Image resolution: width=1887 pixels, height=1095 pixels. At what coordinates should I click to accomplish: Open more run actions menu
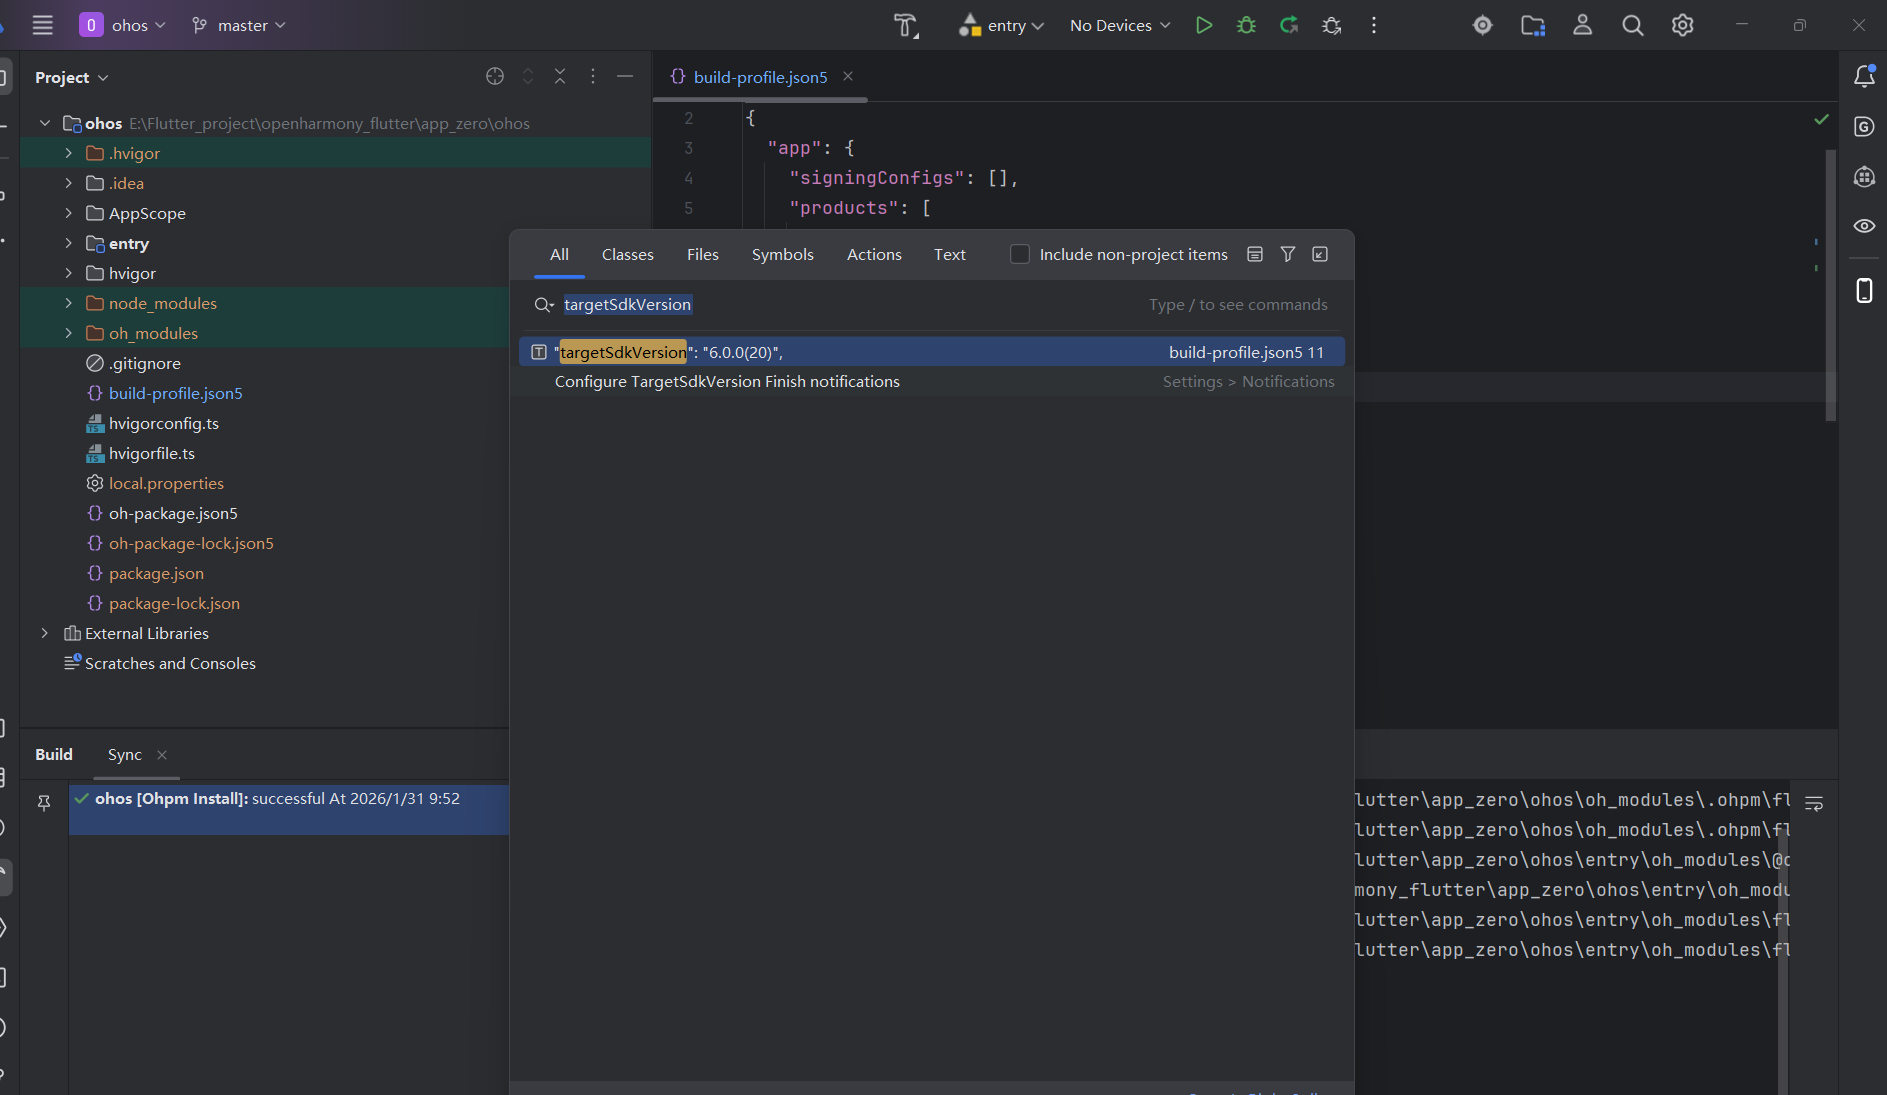click(1374, 25)
